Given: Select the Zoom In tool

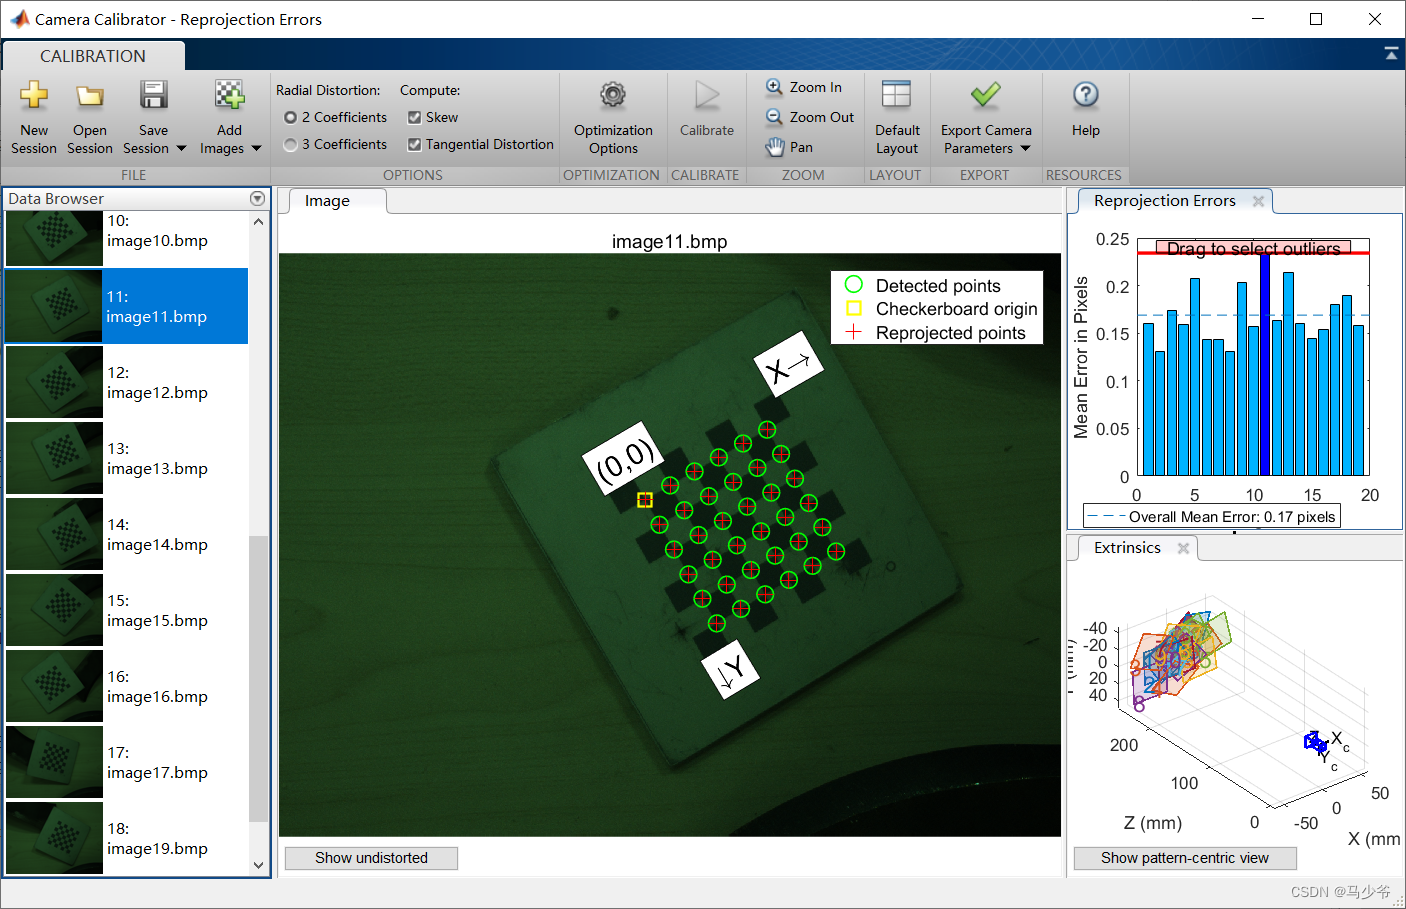Looking at the screenshot, I should [804, 87].
